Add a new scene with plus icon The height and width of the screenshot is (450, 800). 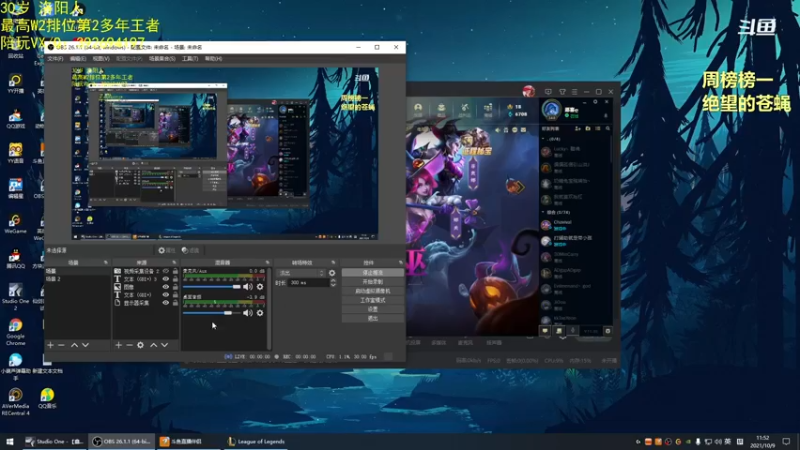coord(50,345)
